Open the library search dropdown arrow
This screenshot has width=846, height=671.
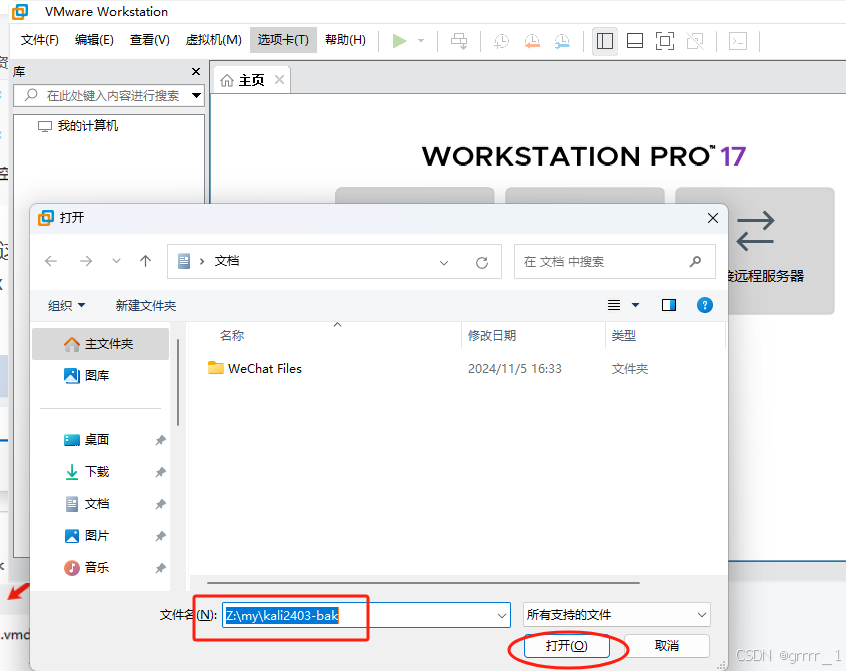[x=196, y=95]
